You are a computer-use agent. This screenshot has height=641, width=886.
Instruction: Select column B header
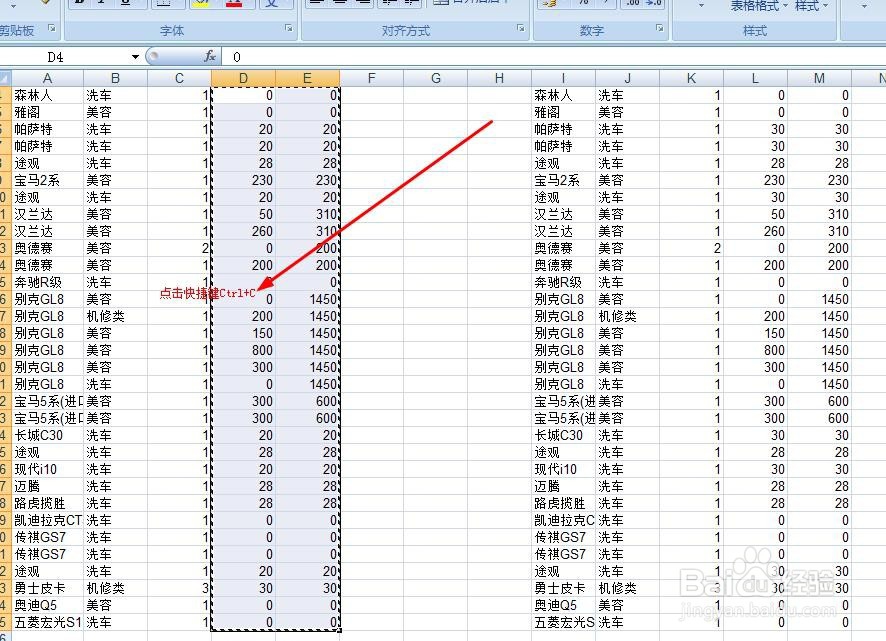click(115, 78)
